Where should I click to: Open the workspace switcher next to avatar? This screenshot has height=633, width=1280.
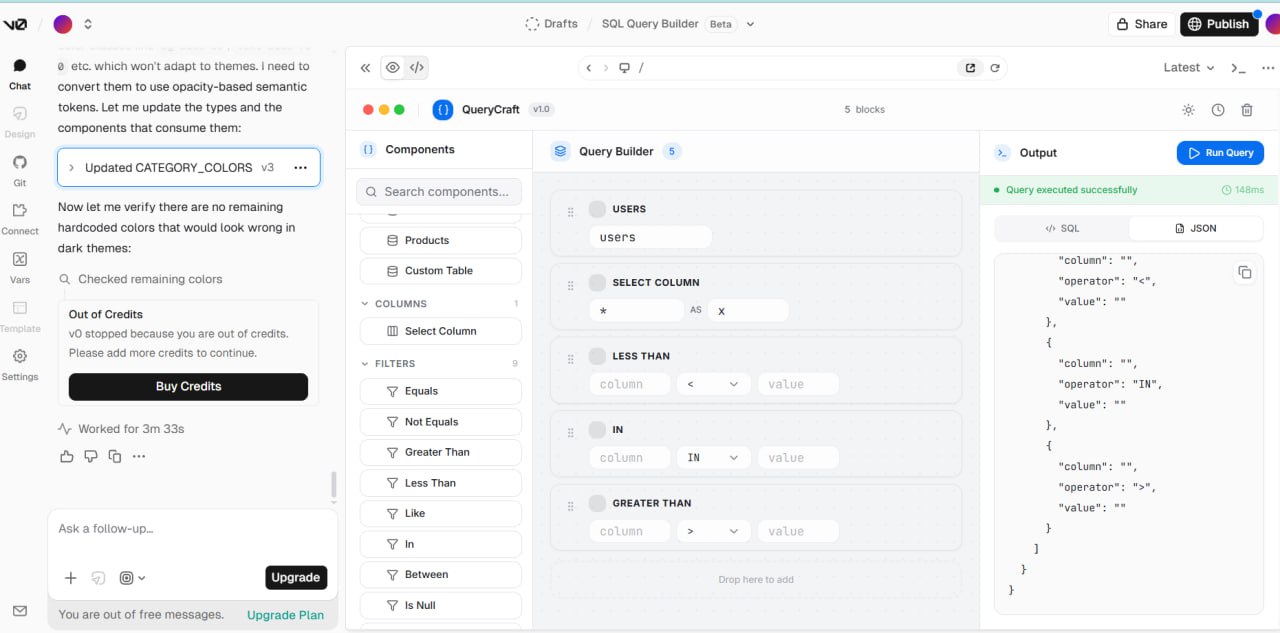(x=88, y=24)
